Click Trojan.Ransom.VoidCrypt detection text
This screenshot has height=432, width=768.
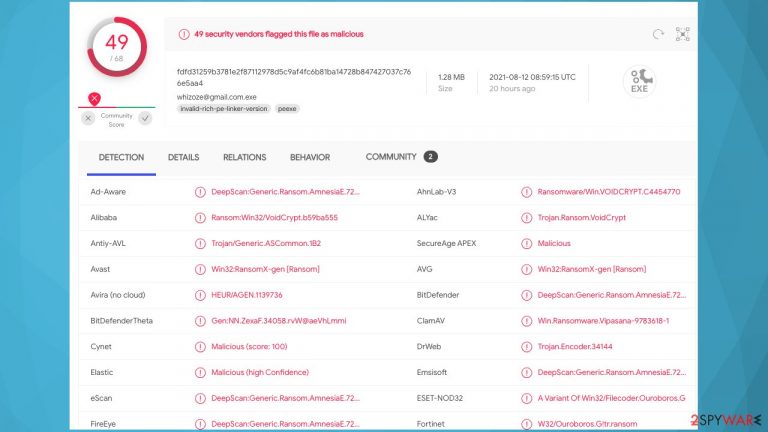pyautogui.click(x=581, y=217)
